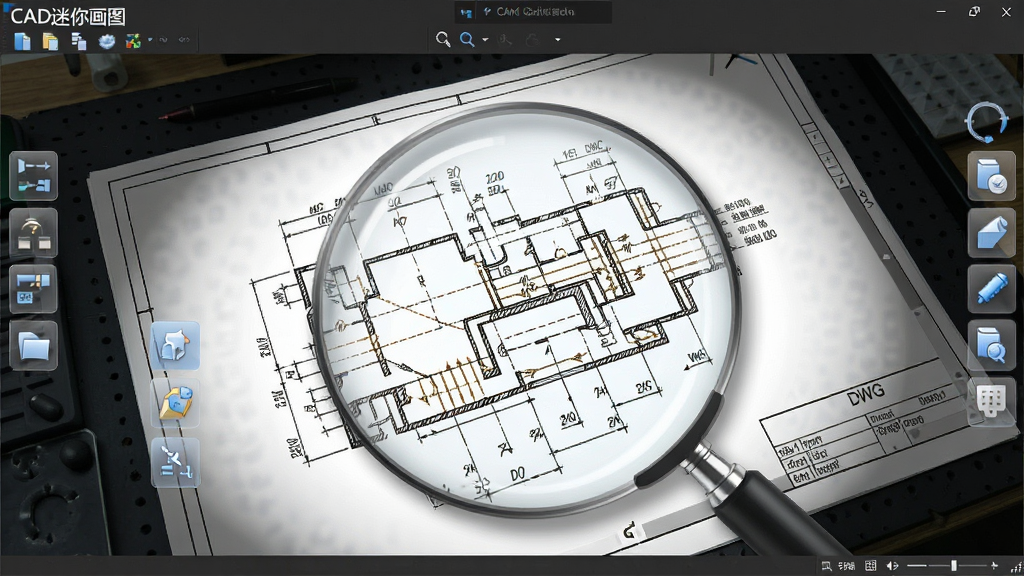
Task: Restore down the CAD迷你画图 window
Action: click(974, 12)
